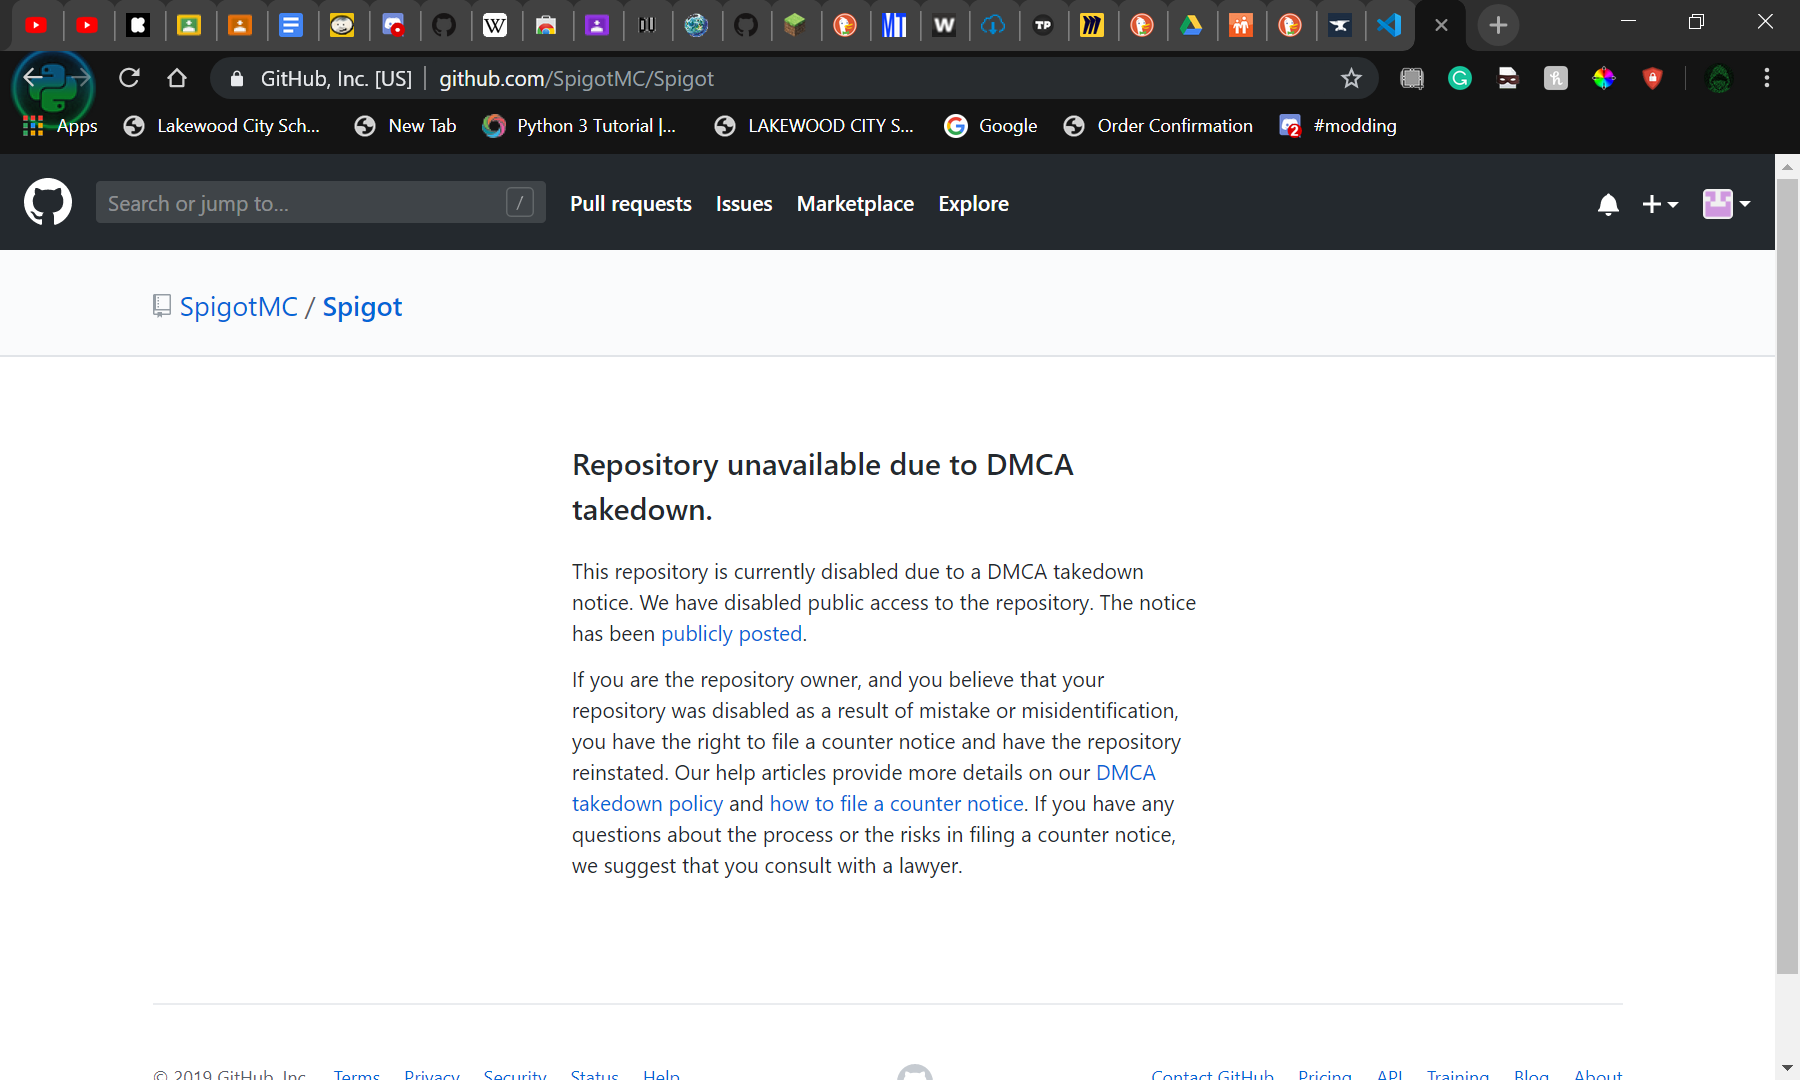Switch to the Visual Studio Code tab
Viewport: 1800px width, 1080px height.
1389,25
